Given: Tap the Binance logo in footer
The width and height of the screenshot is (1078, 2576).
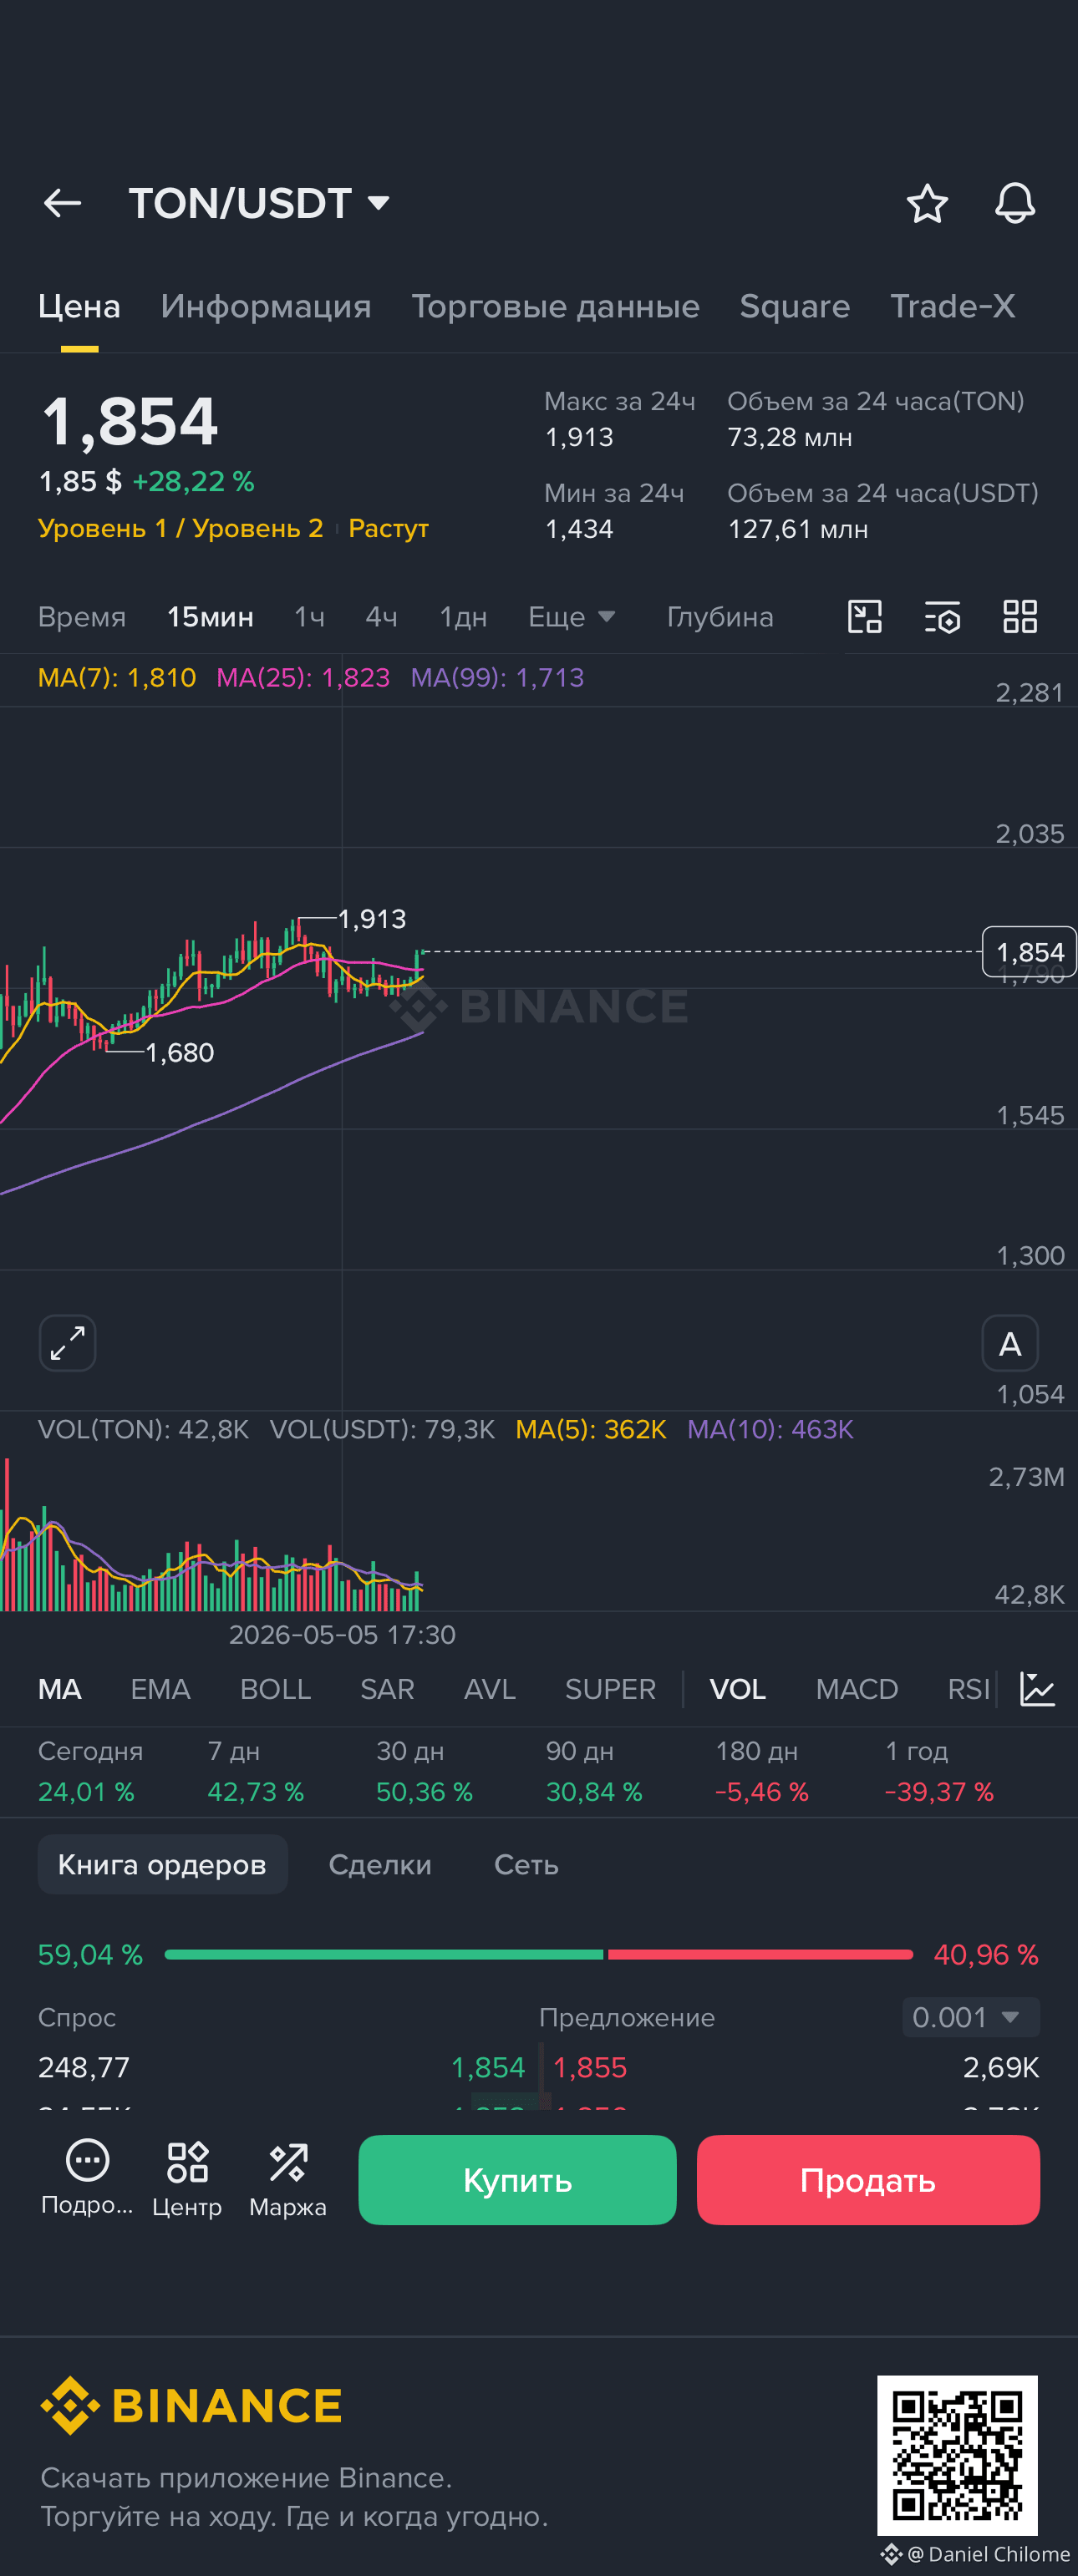Looking at the screenshot, I should [x=191, y=2405].
